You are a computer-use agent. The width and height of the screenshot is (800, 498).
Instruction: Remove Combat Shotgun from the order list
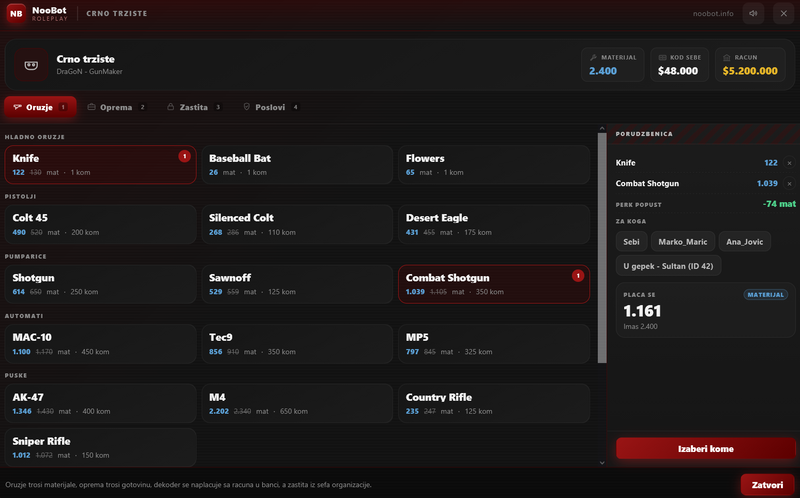tap(789, 184)
